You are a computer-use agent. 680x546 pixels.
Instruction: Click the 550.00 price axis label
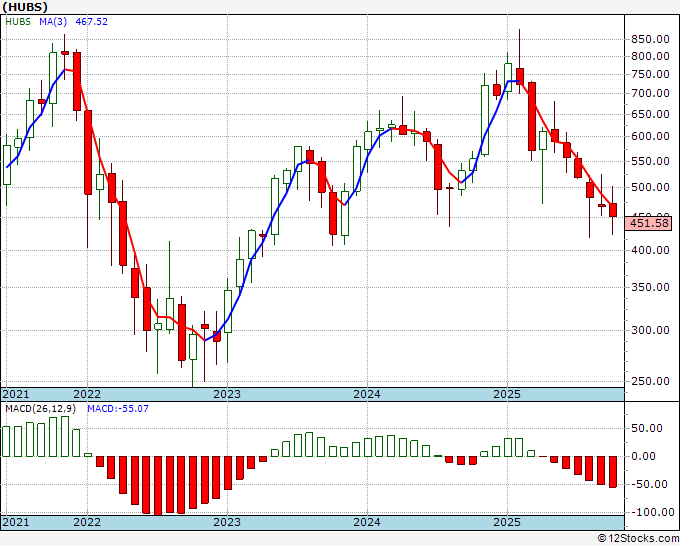649,161
